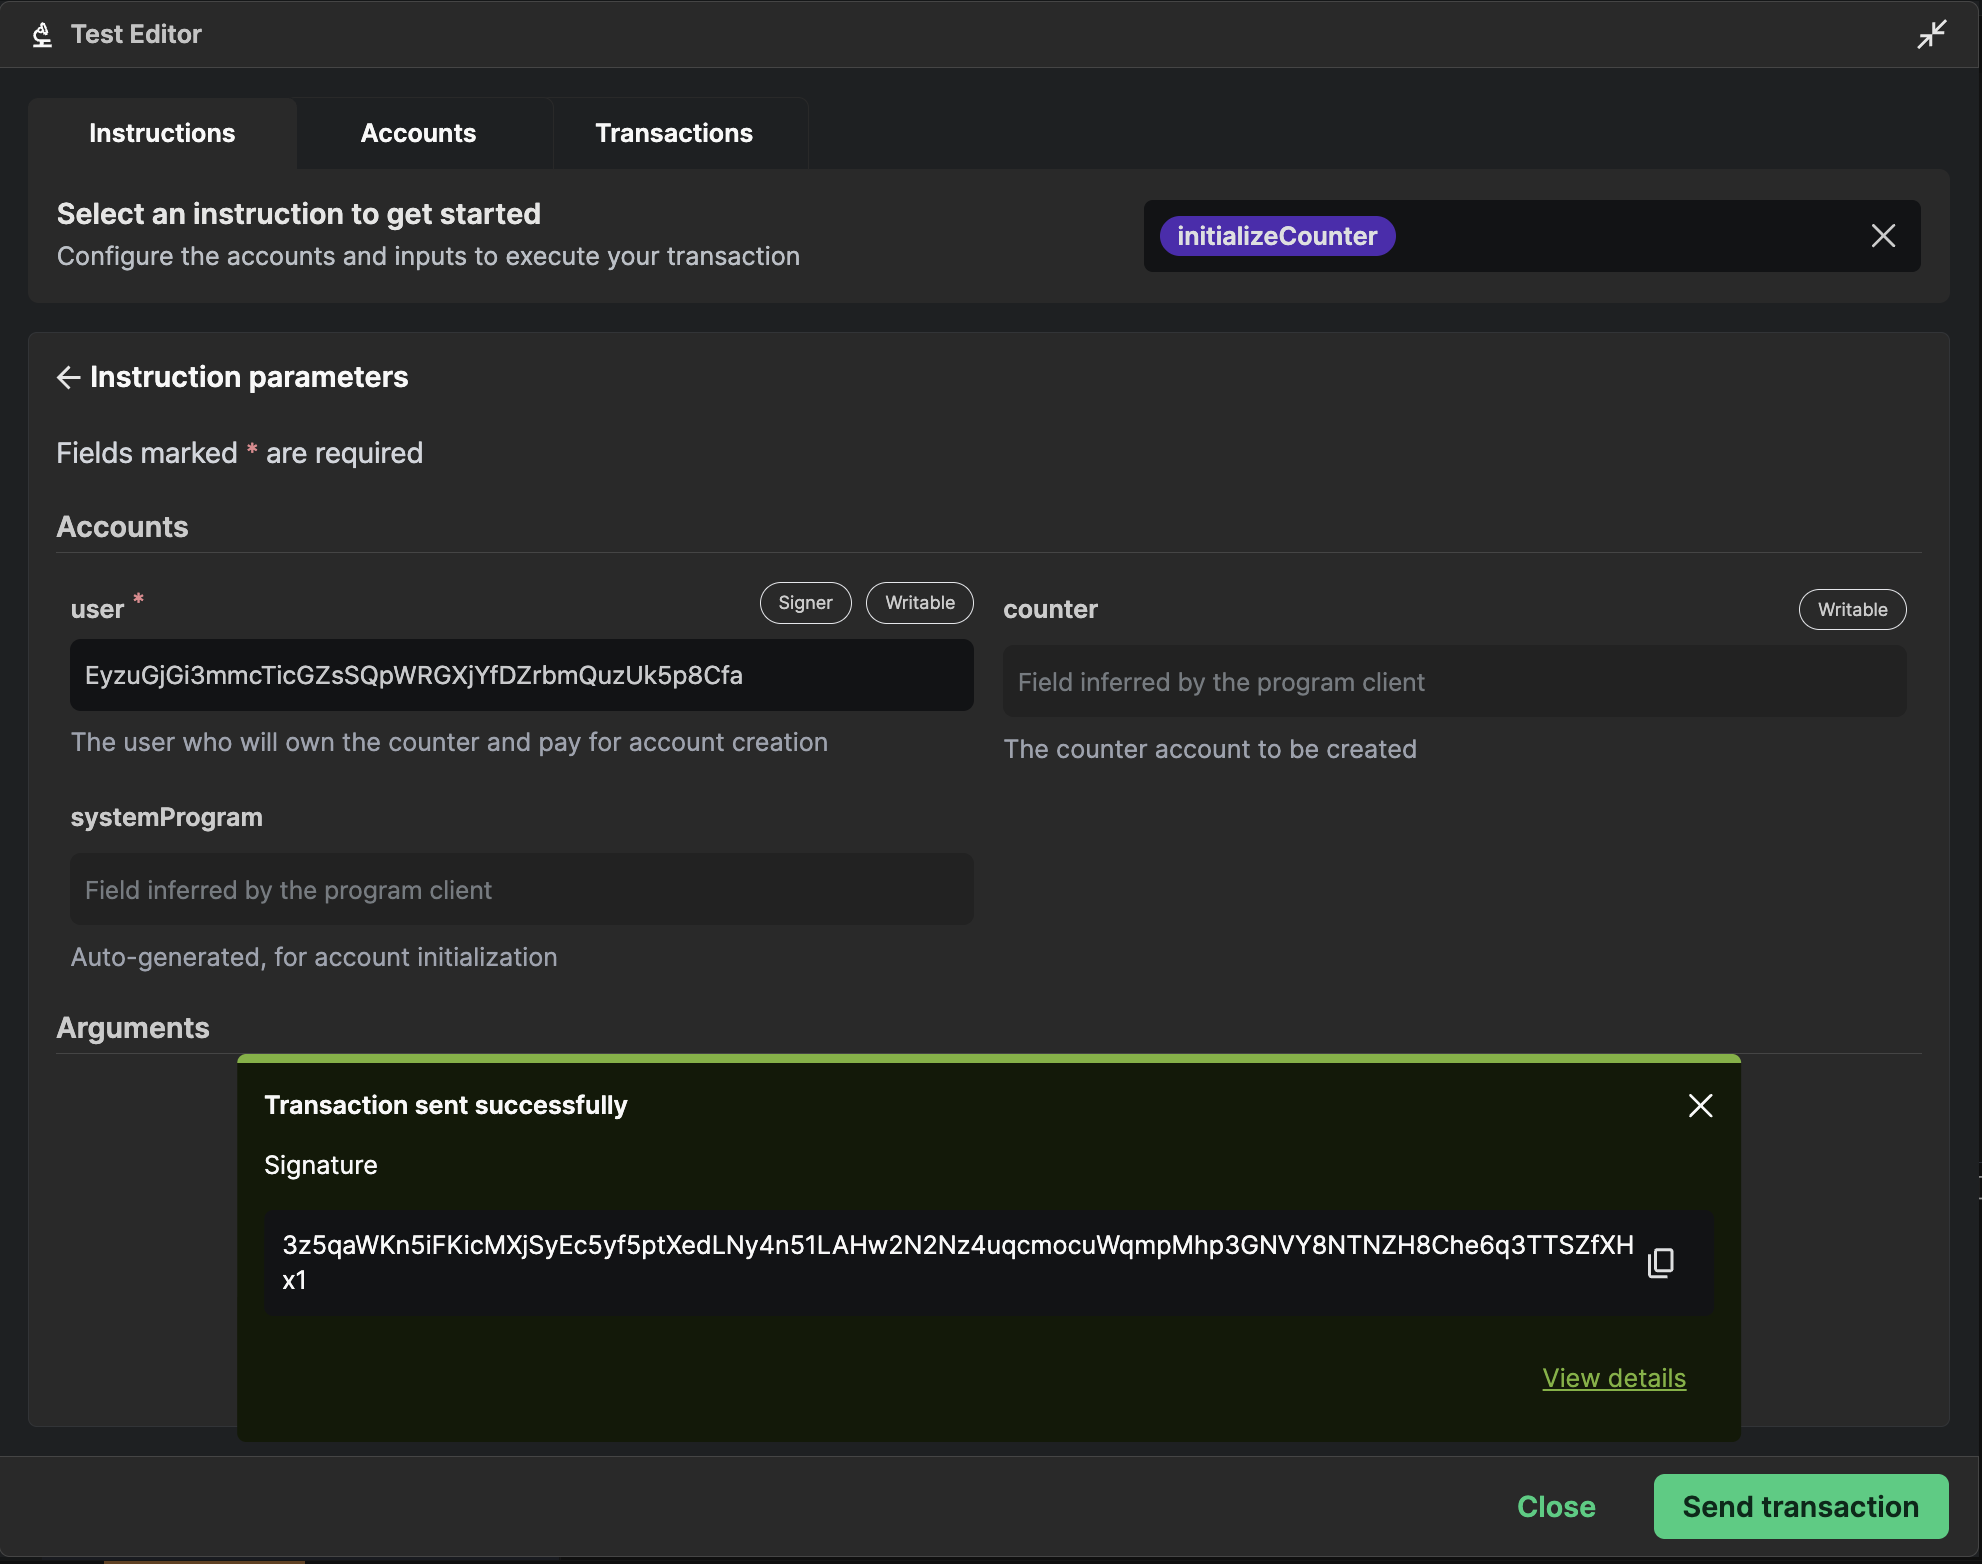Dismiss the transaction success notification
This screenshot has height=1564, width=1982.
1700,1105
